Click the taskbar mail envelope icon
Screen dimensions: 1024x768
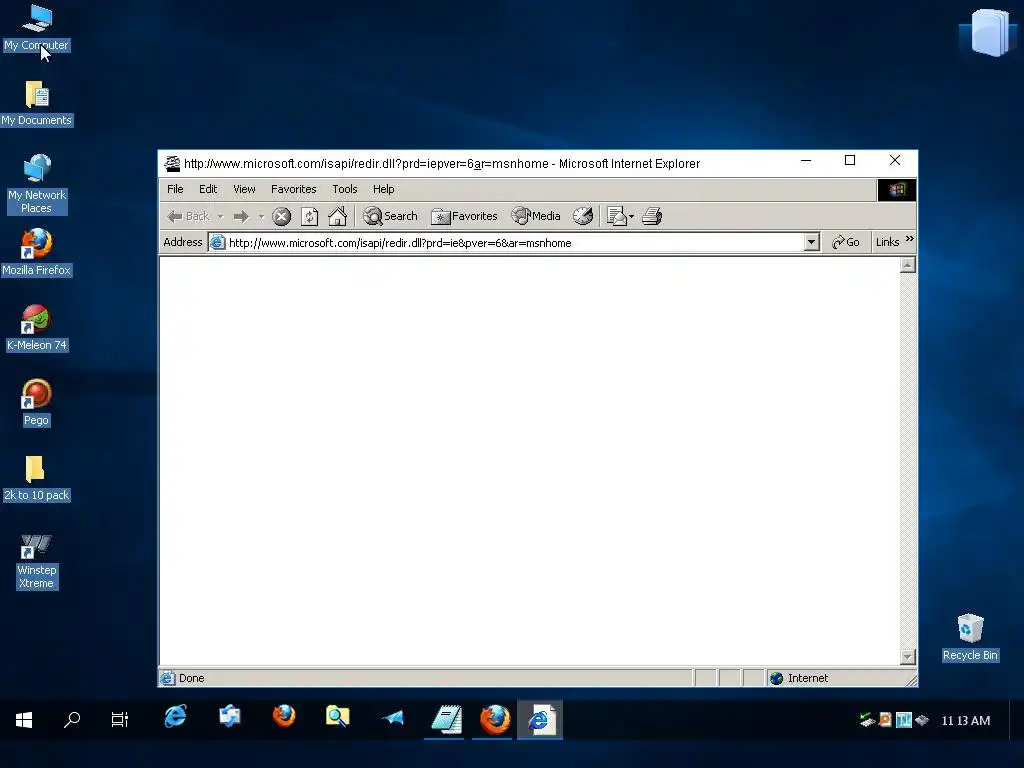(x=229, y=717)
